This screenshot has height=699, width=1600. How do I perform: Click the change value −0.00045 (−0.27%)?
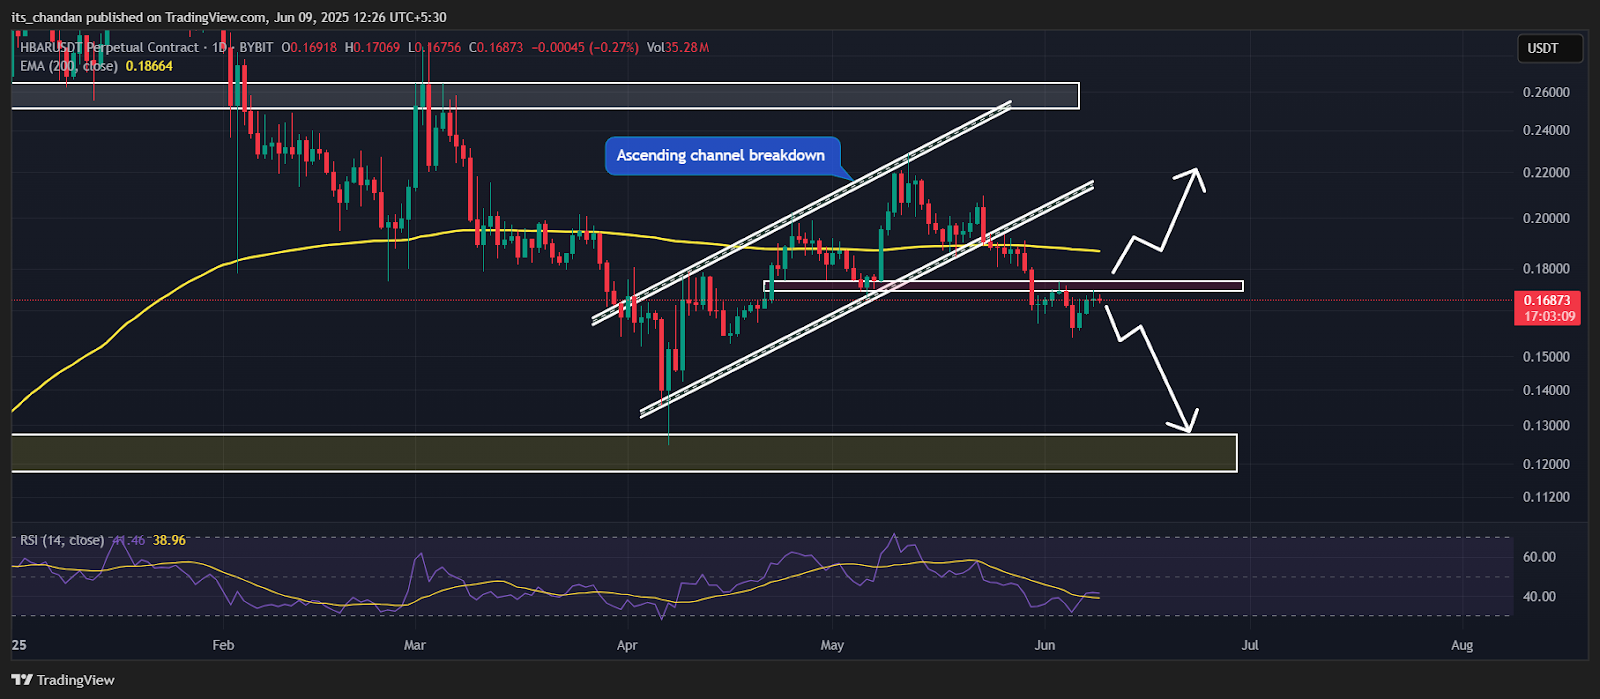584,47
